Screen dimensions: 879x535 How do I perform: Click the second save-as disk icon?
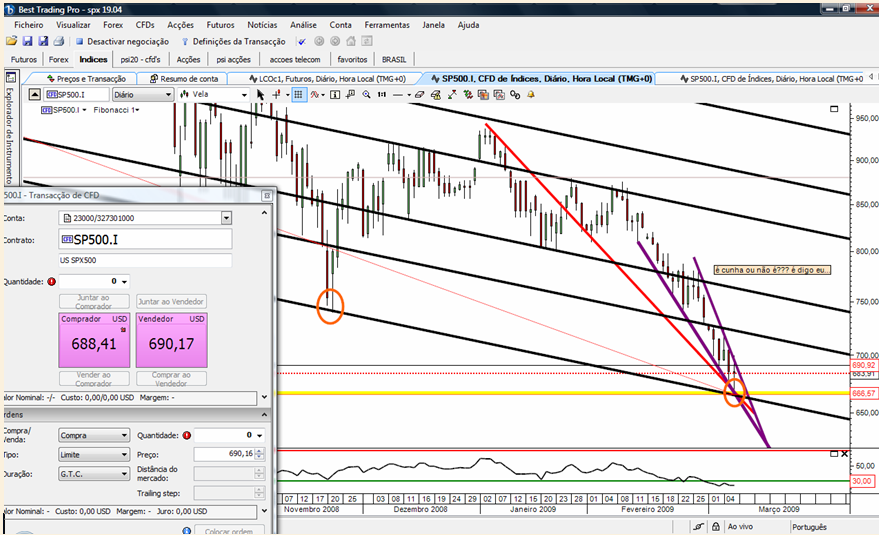coord(43,41)
